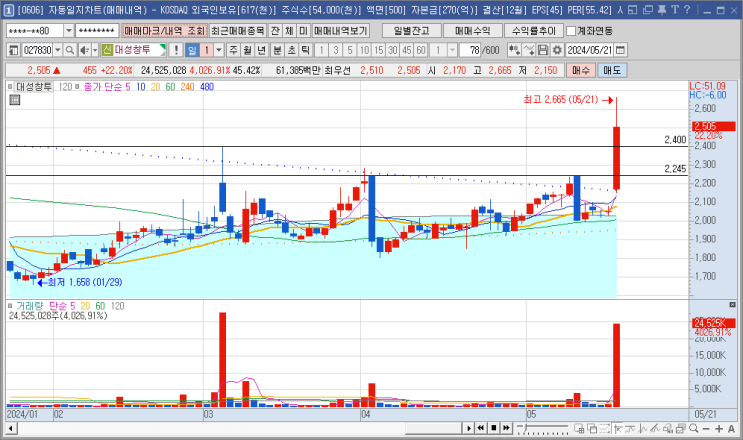Click the pin window icon in title bar
Image resolution: width=743 pixels, height=440 pixels.
point(661,9)
